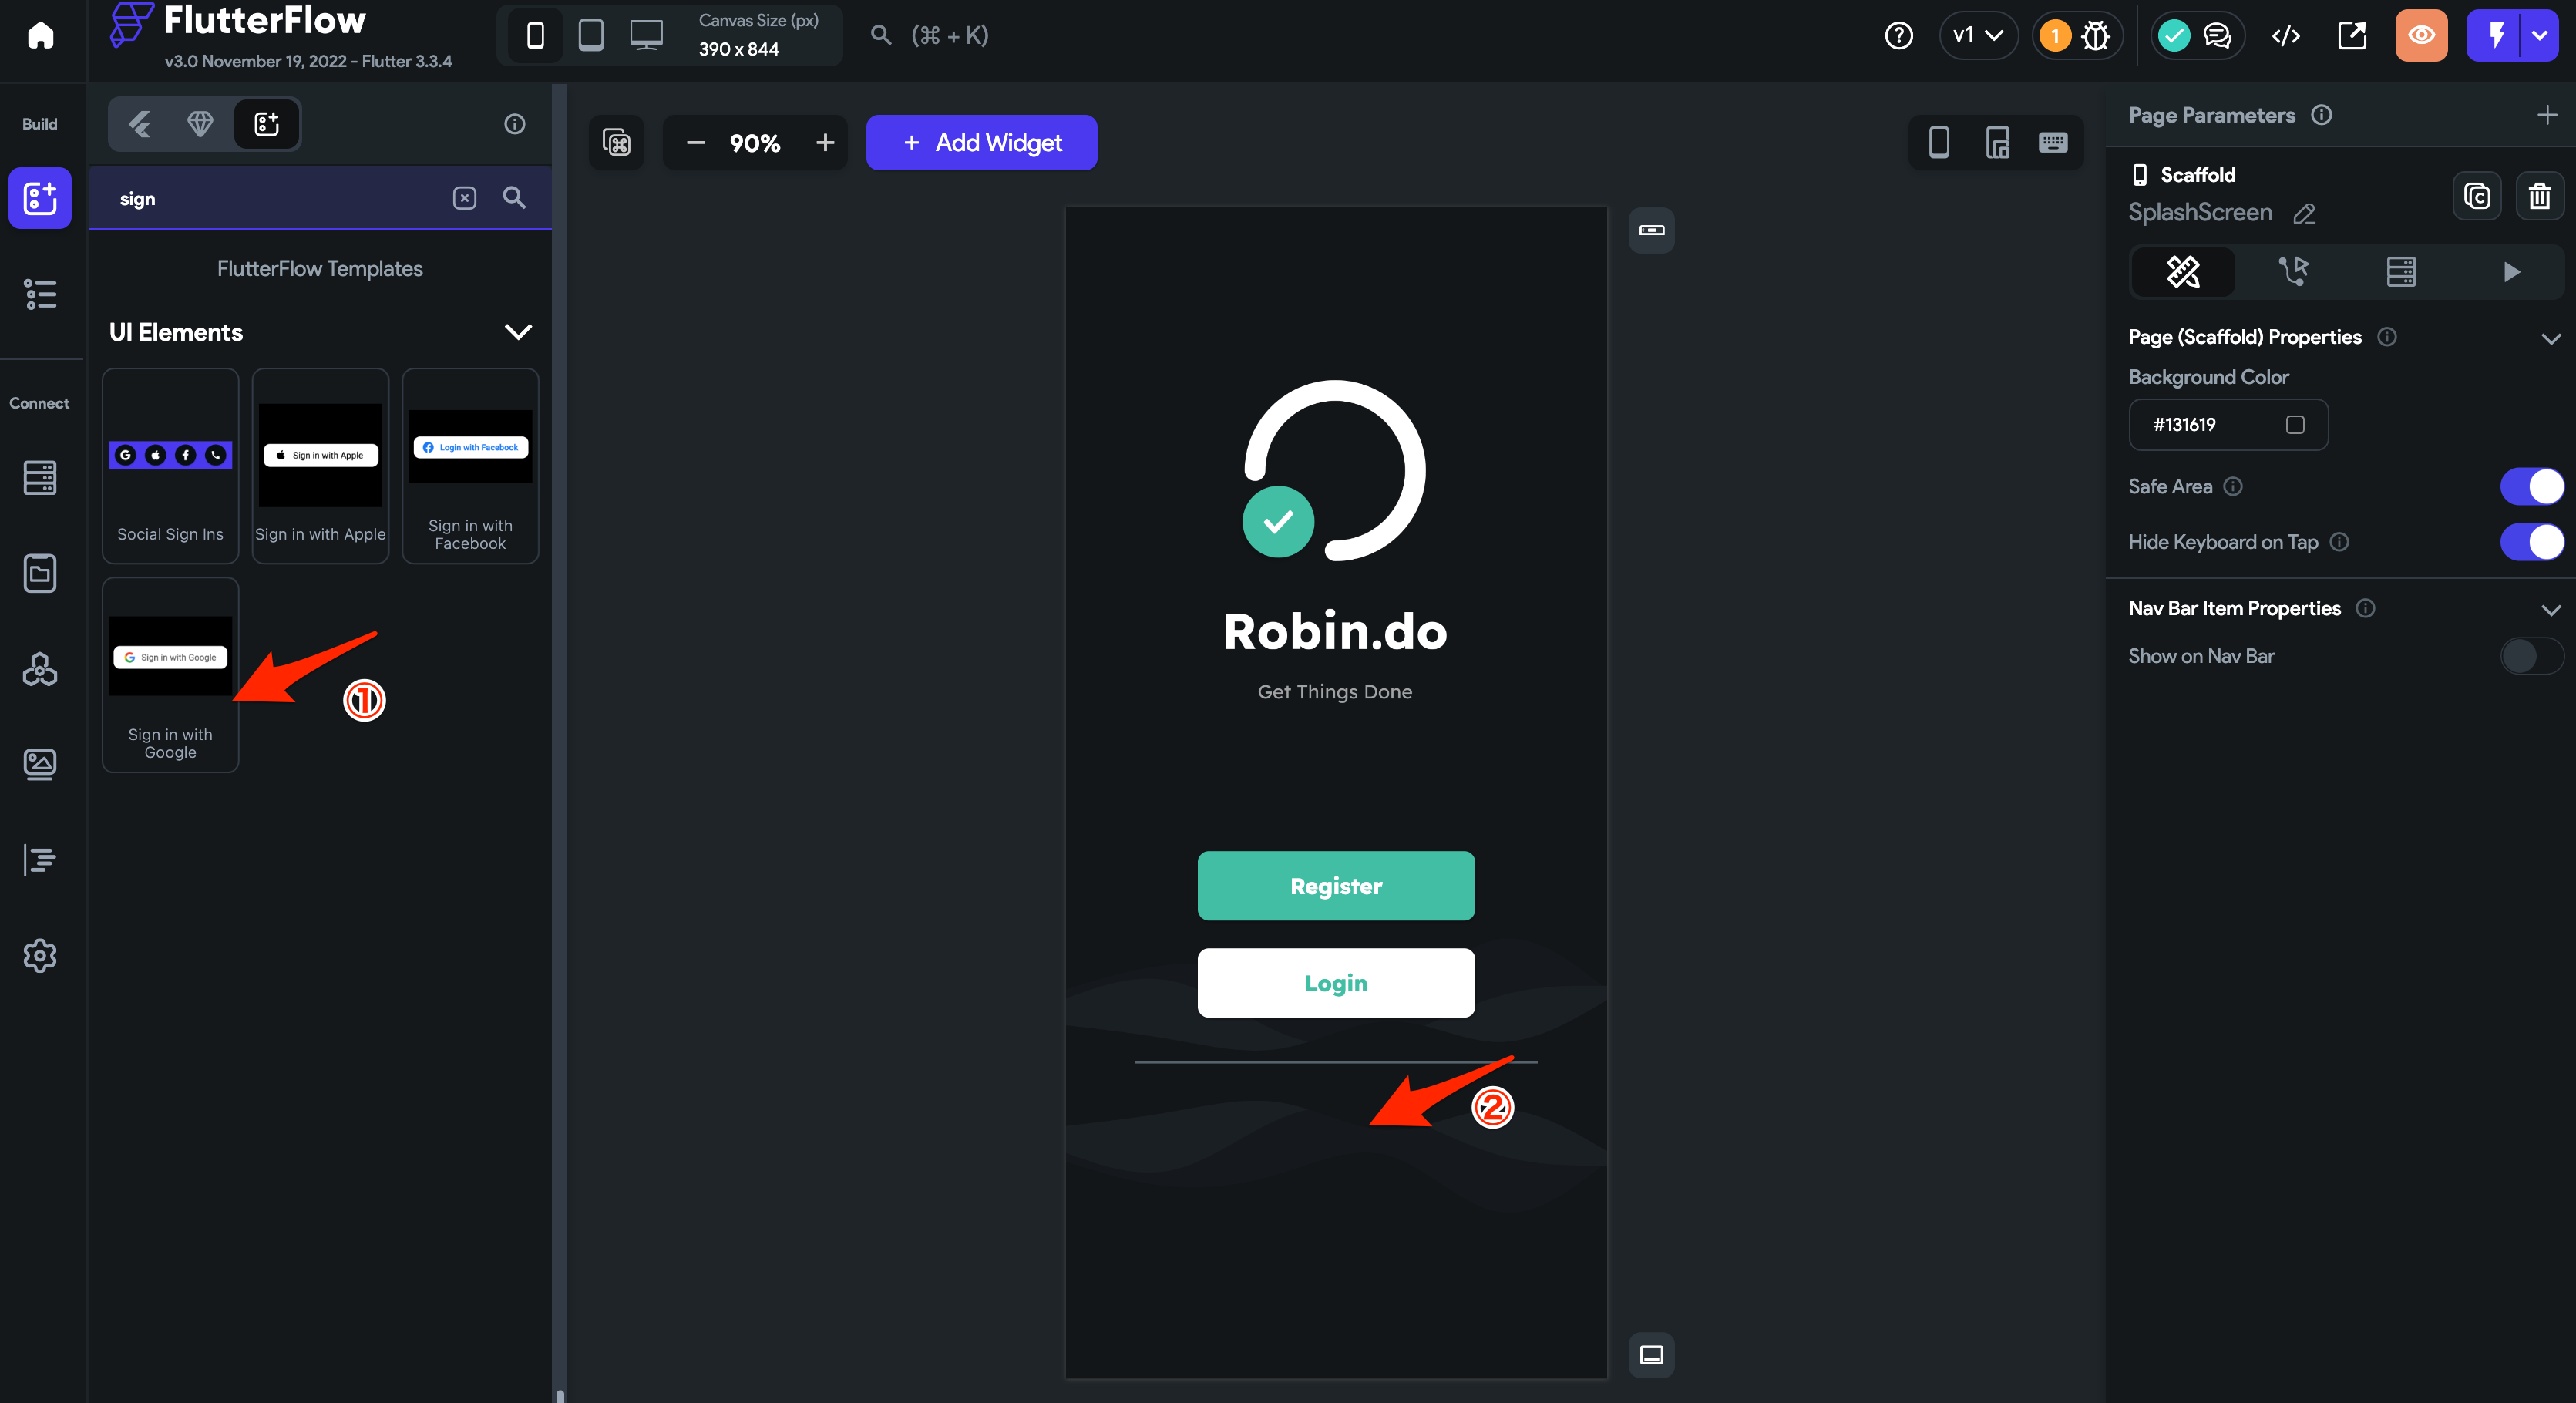Open the debug bug icon
2576x1403 pixels.
pos(2095,36)
